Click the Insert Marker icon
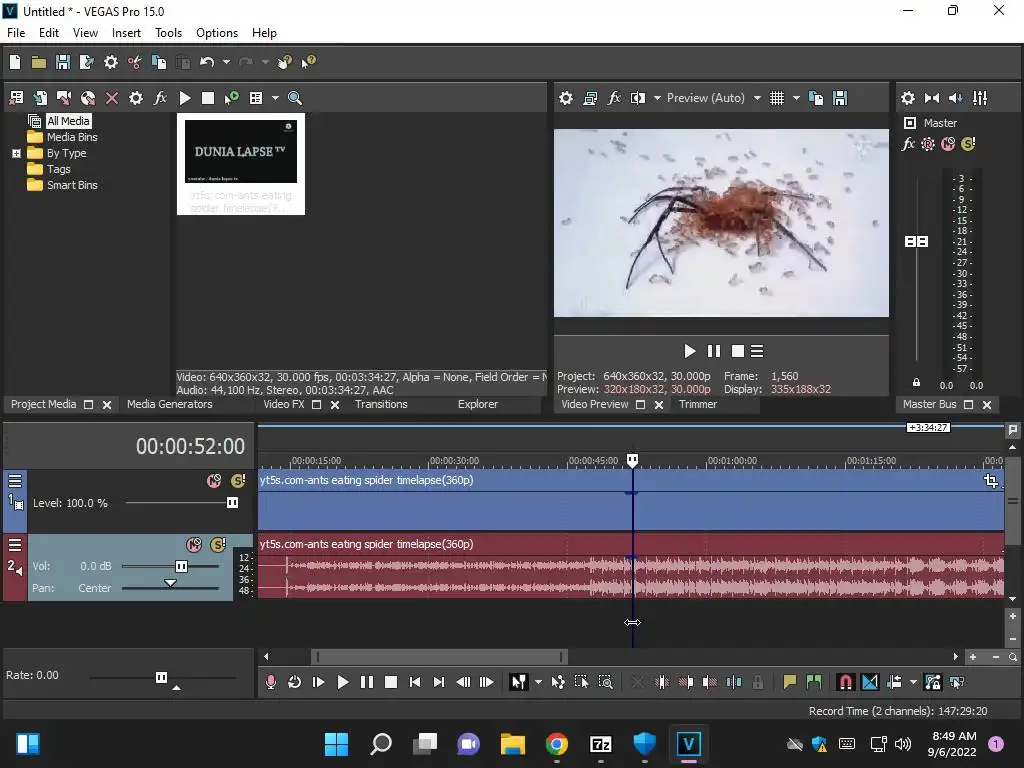This screenshot has height=768, width=1024. (790, 682)
